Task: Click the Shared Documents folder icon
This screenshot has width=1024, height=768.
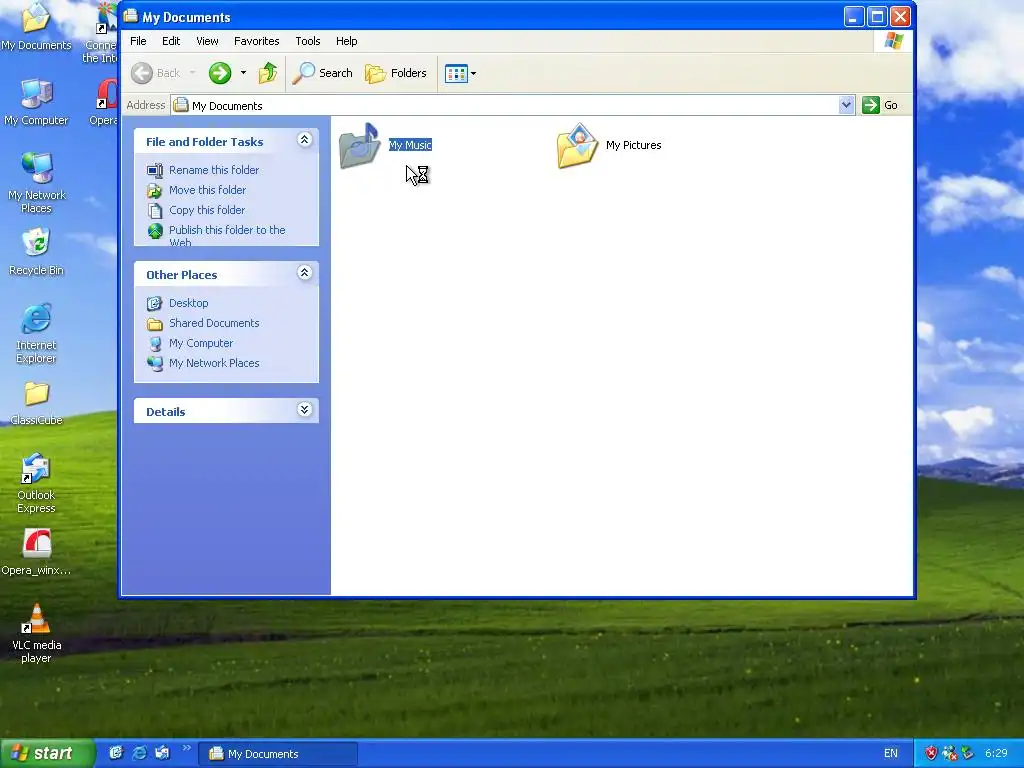Action: (x=155, y=324)
